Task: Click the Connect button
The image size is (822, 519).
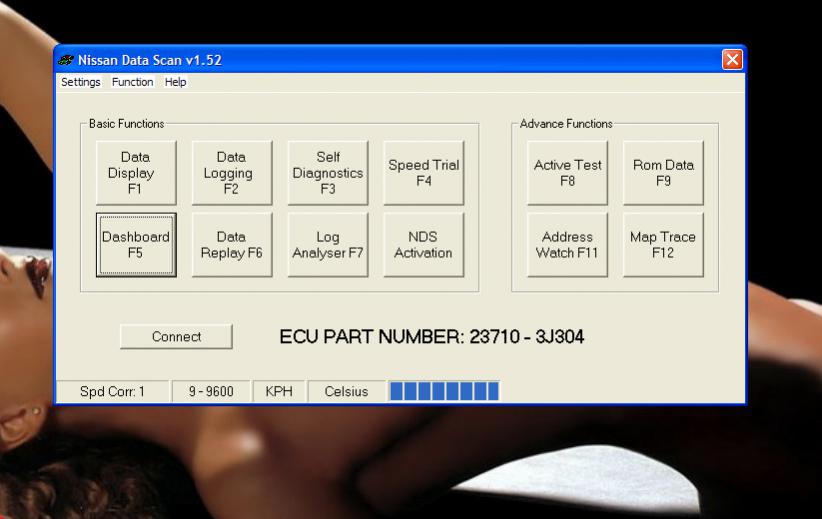Action: (x=176, y=337)
